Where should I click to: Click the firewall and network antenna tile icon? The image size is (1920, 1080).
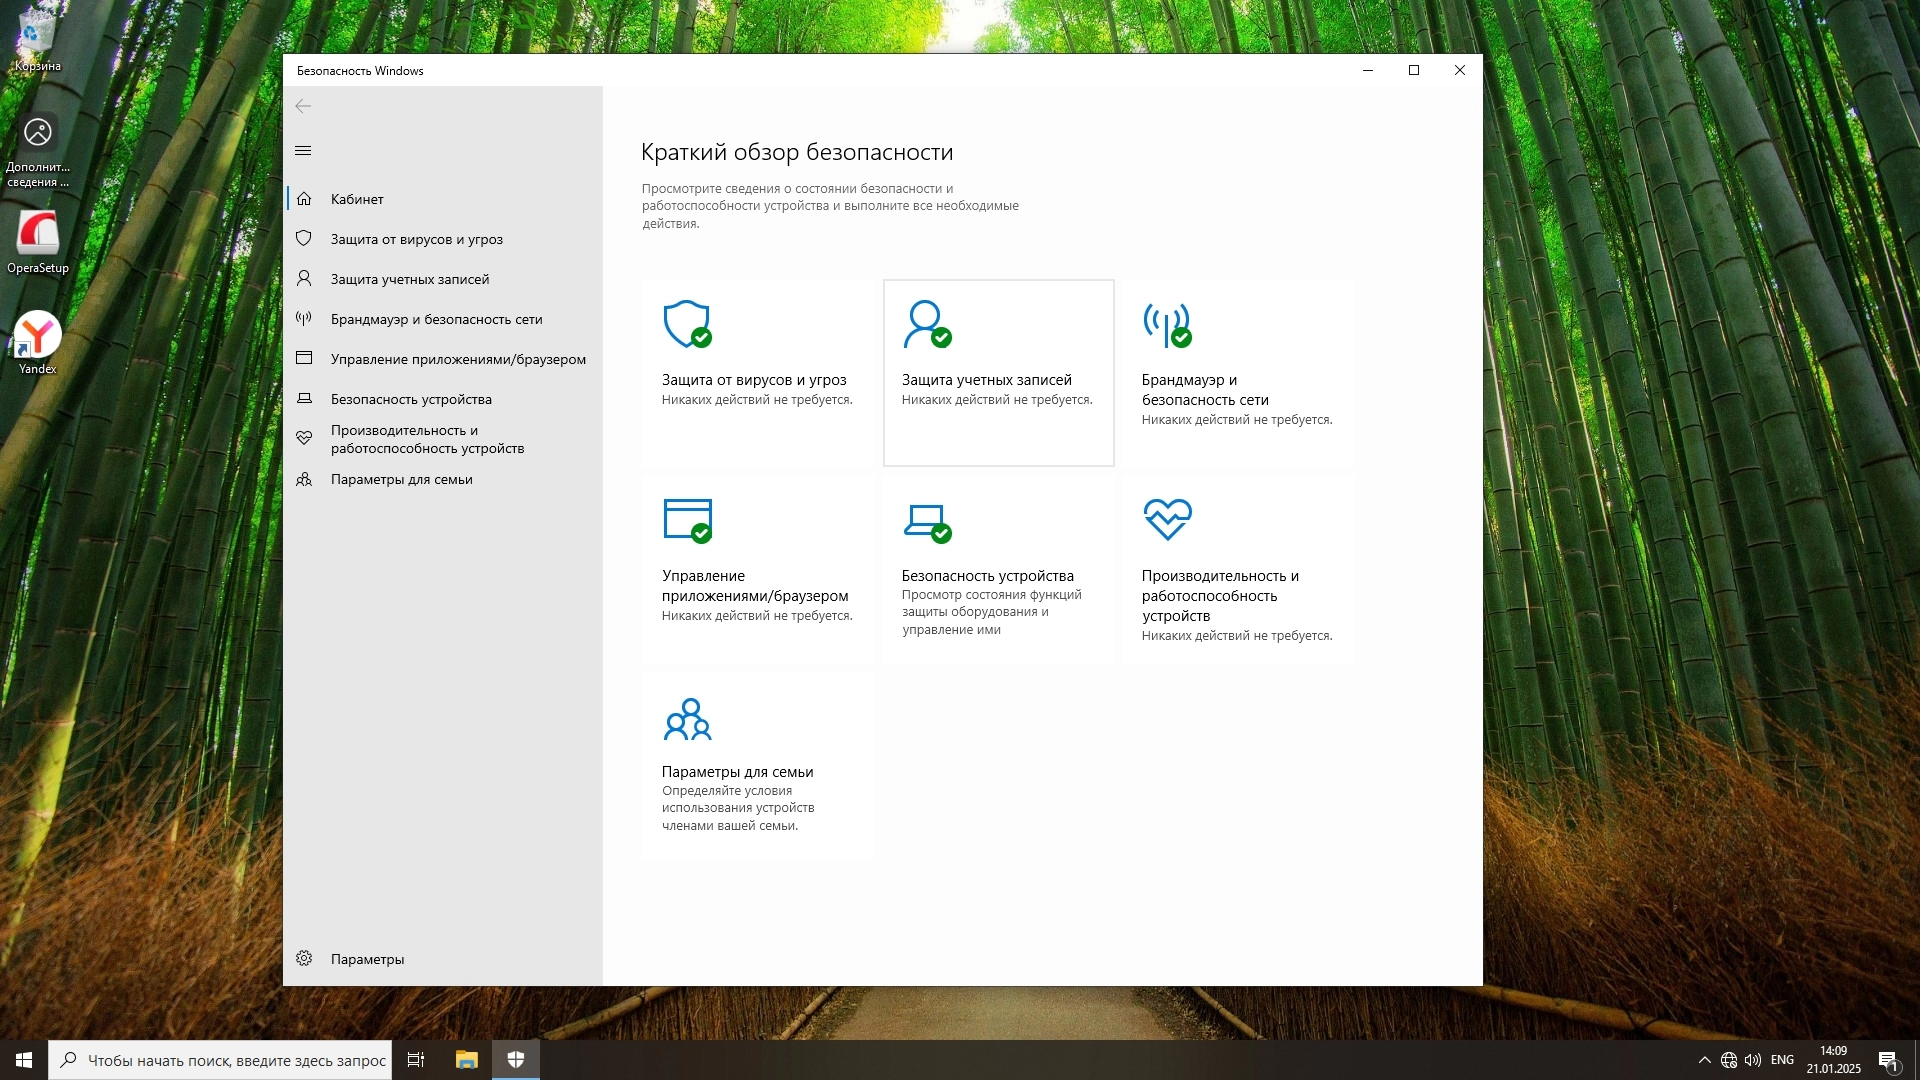click(1167, 324)
